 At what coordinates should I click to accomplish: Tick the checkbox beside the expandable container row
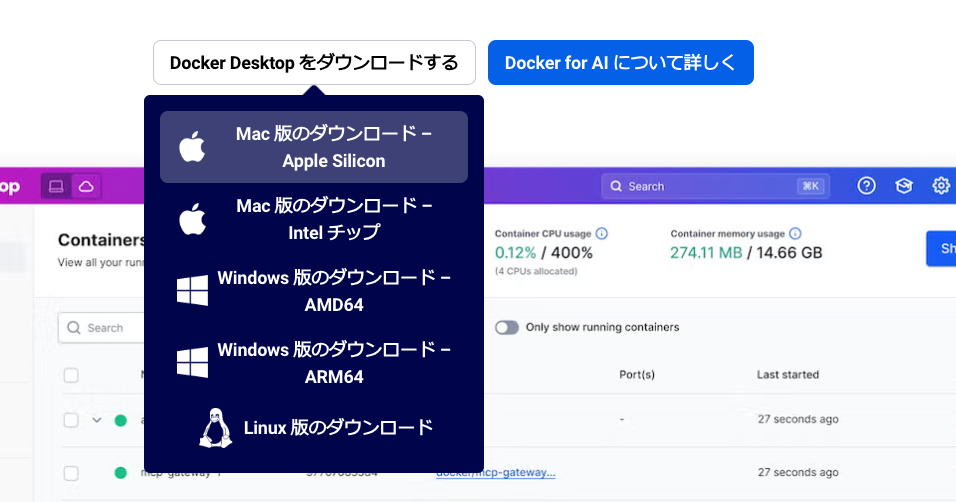tap(71, 420)
